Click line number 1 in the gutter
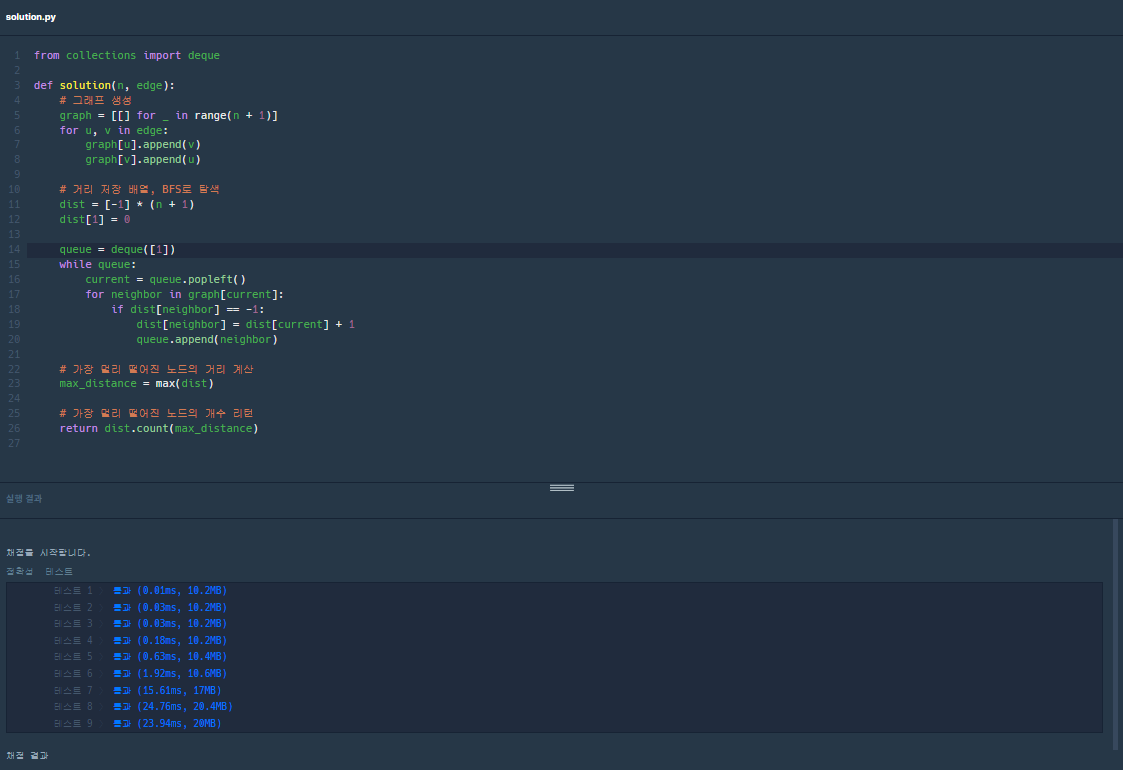This screenshot has width=1123, height=770. 17,55
